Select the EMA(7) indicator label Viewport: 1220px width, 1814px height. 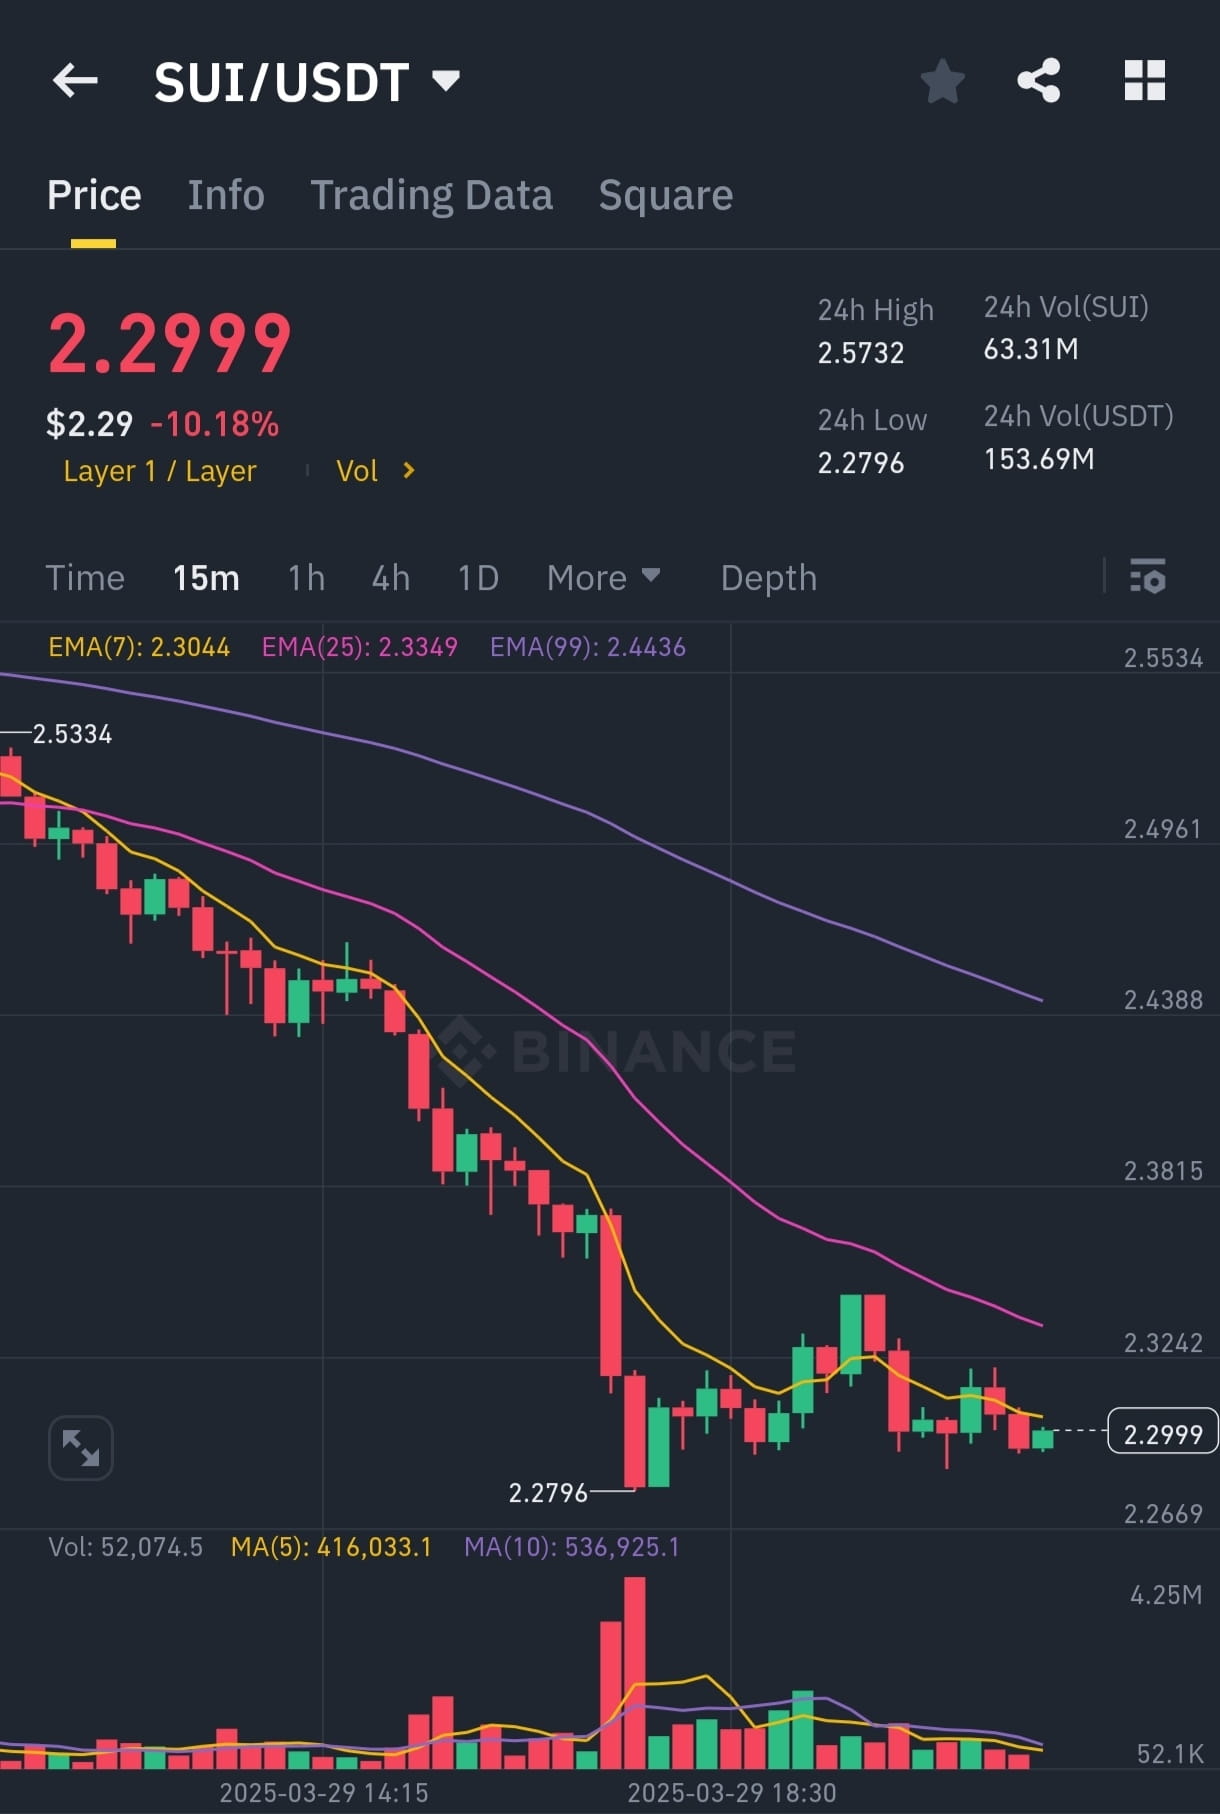click(x=138, y=648)
